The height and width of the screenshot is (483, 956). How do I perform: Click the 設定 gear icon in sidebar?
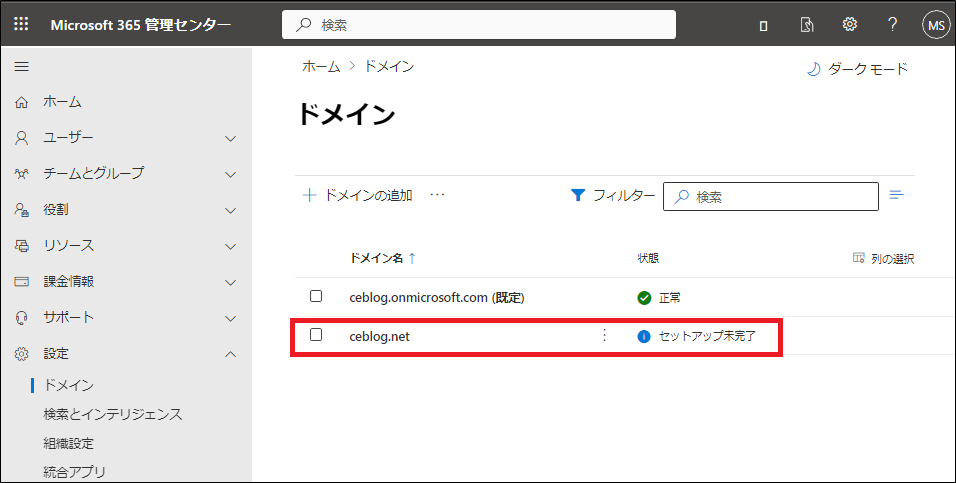(21, 354)
